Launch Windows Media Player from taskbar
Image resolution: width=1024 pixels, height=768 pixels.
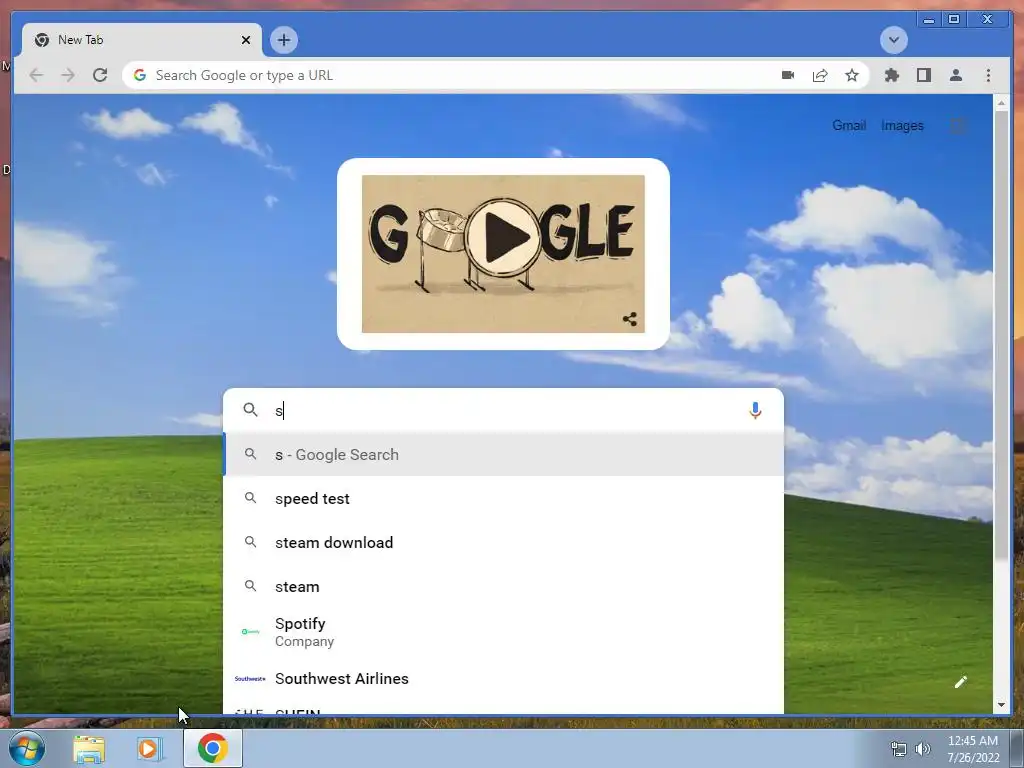point(148,748)
